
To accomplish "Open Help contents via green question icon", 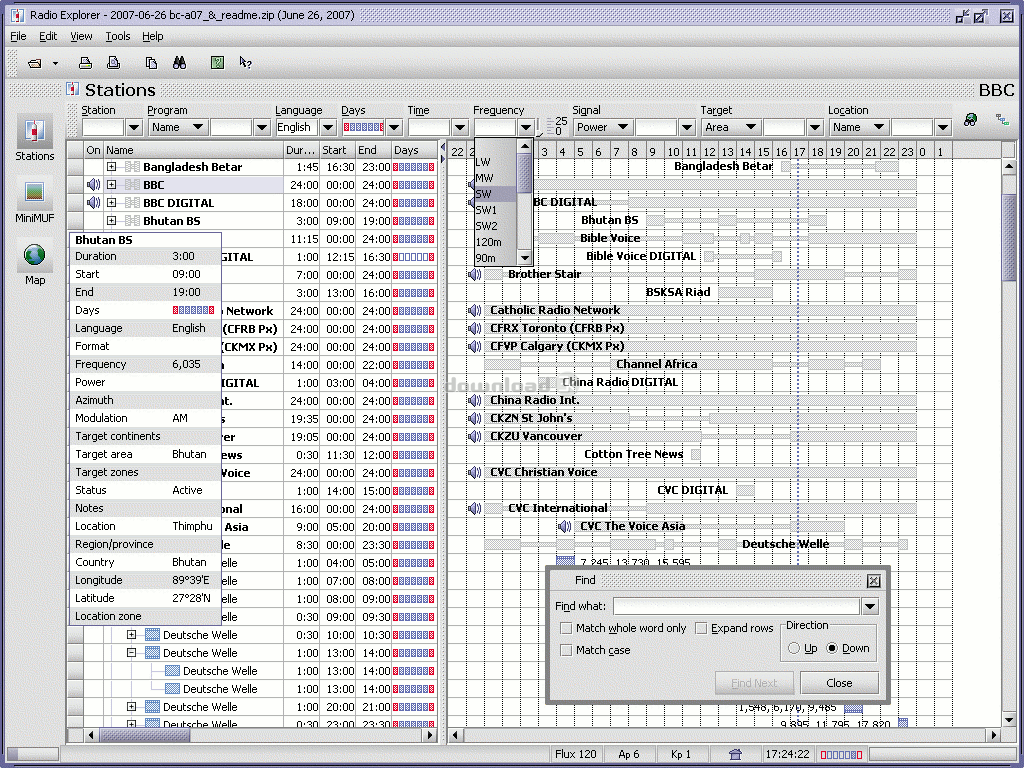I will click(217, 63).
